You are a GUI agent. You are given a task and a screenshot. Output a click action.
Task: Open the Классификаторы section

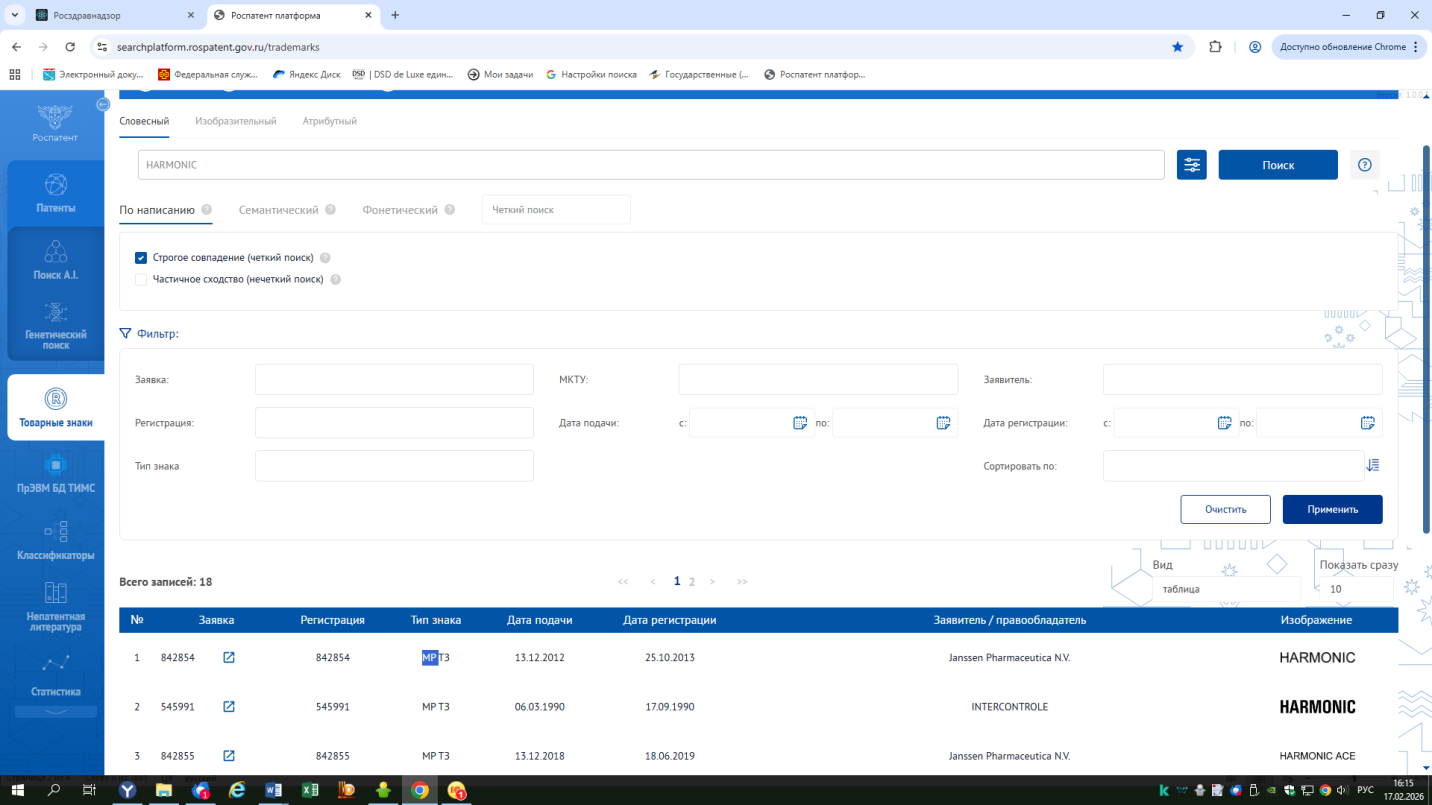pos(56,541)
